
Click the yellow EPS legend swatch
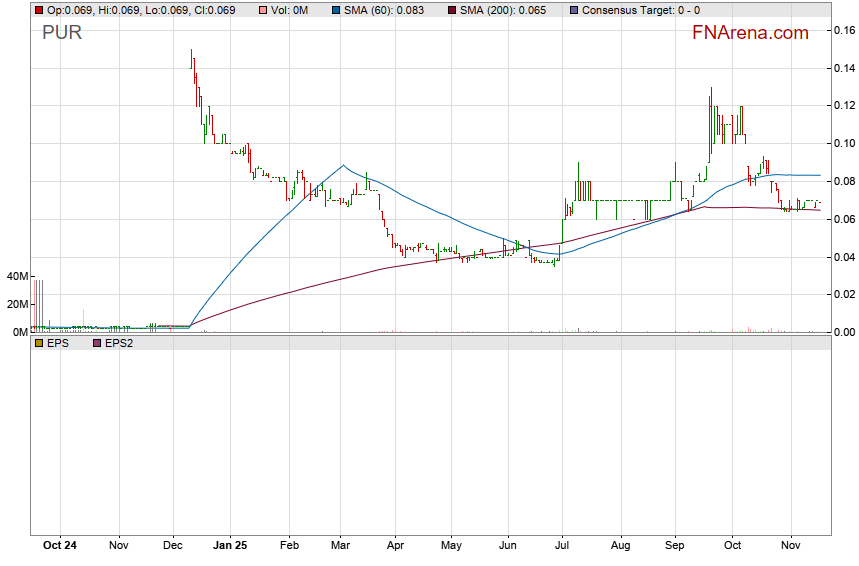coord(39,343)
